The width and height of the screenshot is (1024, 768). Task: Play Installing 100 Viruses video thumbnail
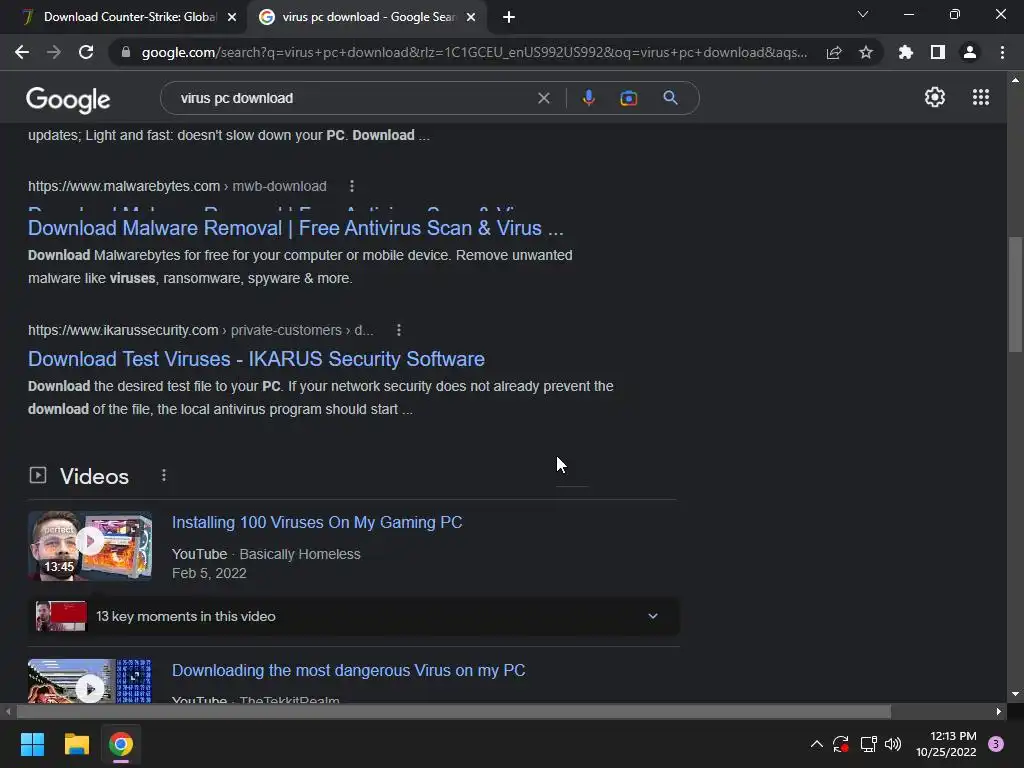point(90,546)
